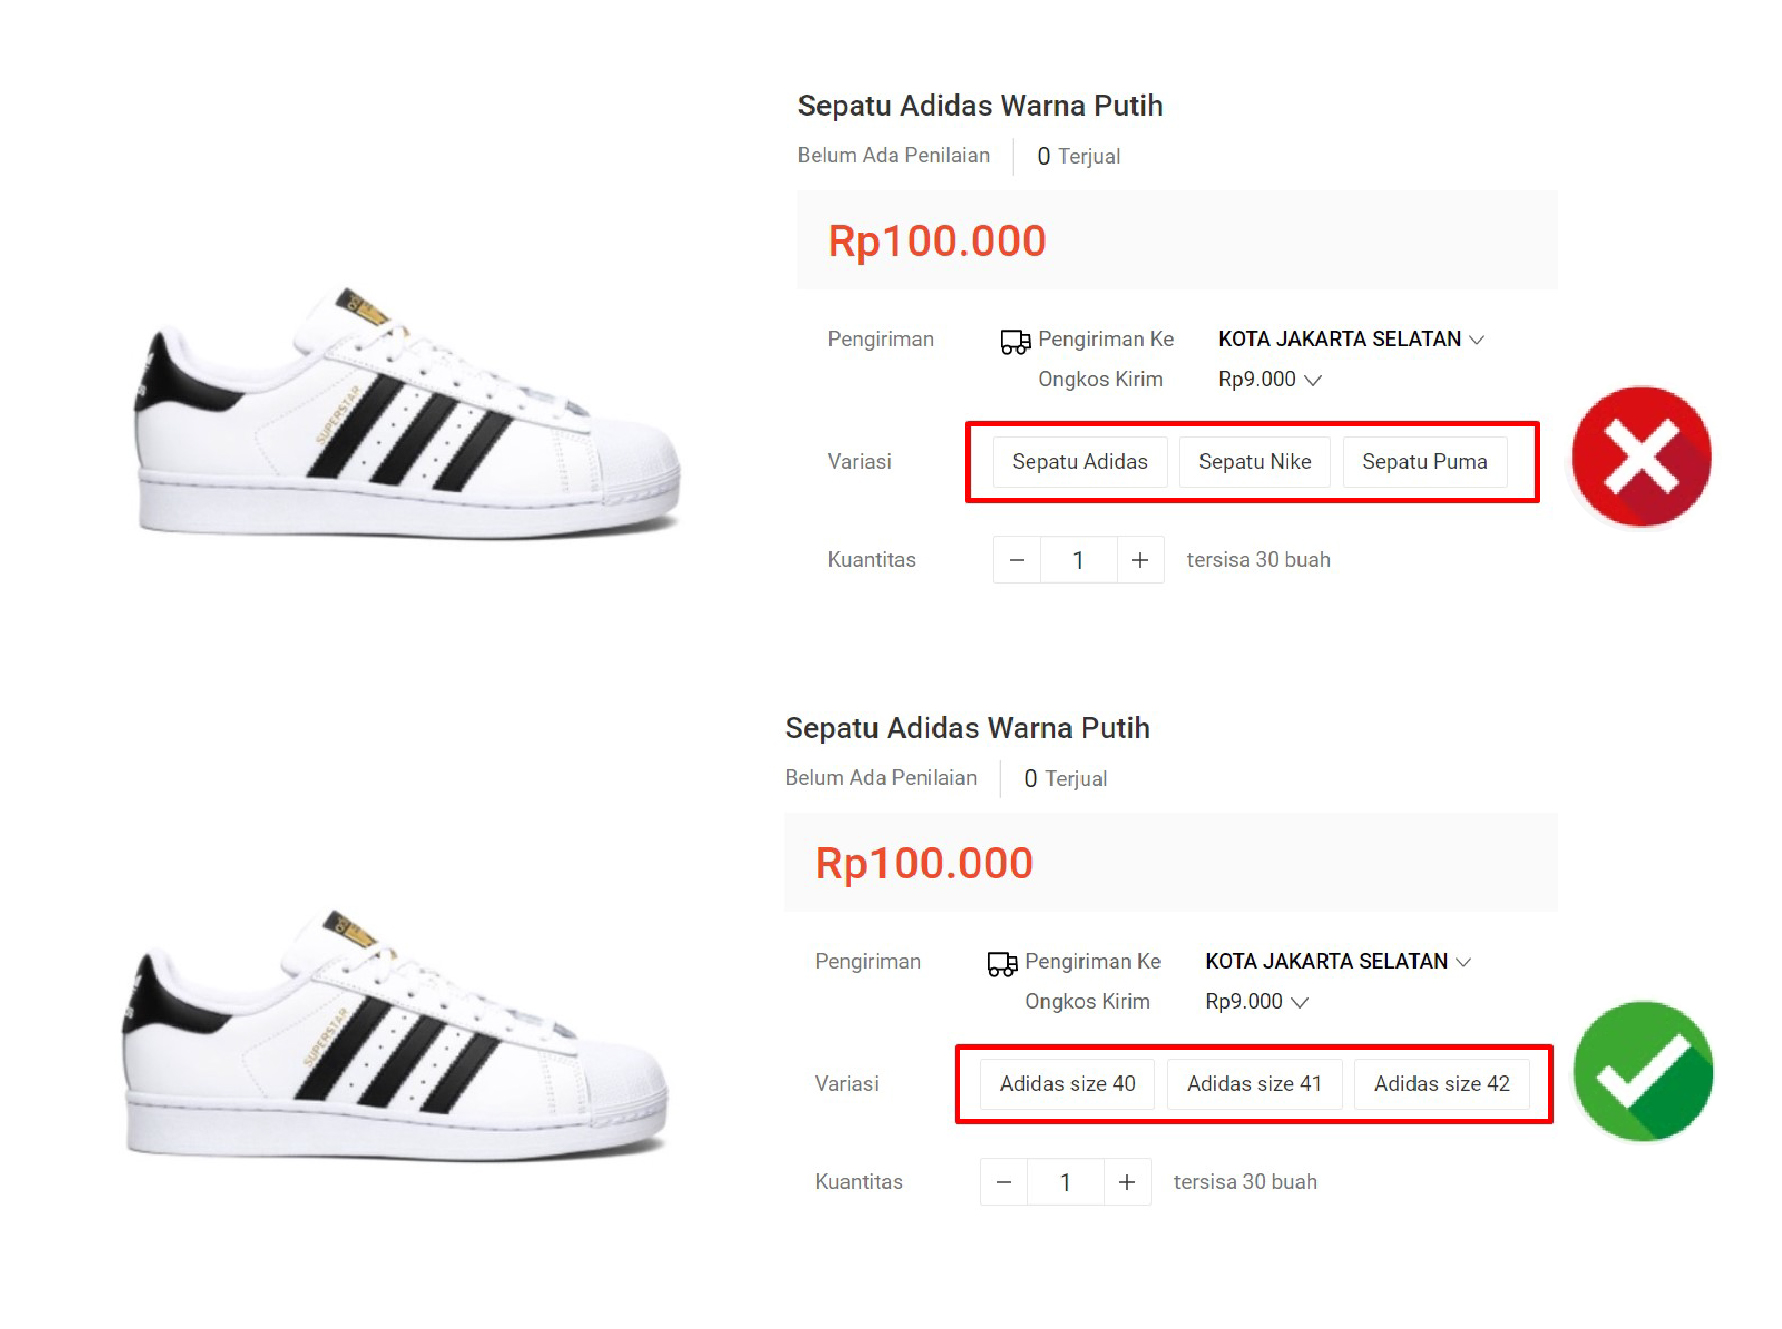
Task: Click the minus icon in bottom Kuantitas row
Action: point(1003,1182)
